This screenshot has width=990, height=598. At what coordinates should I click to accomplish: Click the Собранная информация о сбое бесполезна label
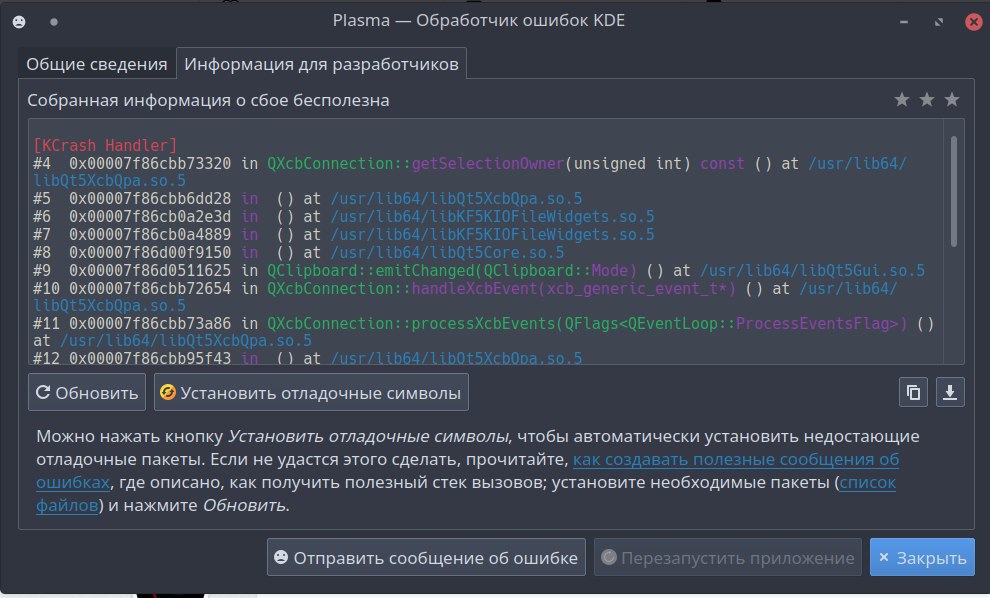(208, 100)
